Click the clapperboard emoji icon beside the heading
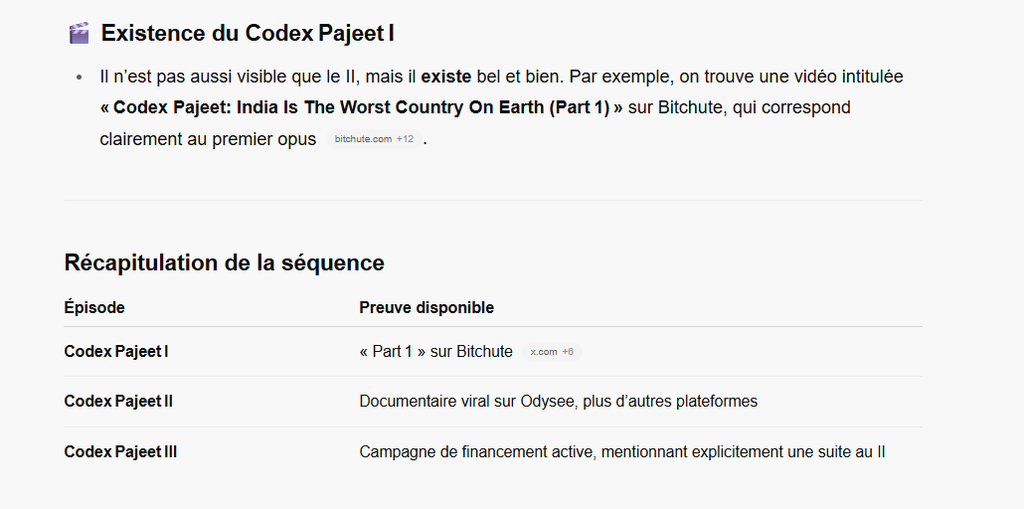 (x=79, y=33)
